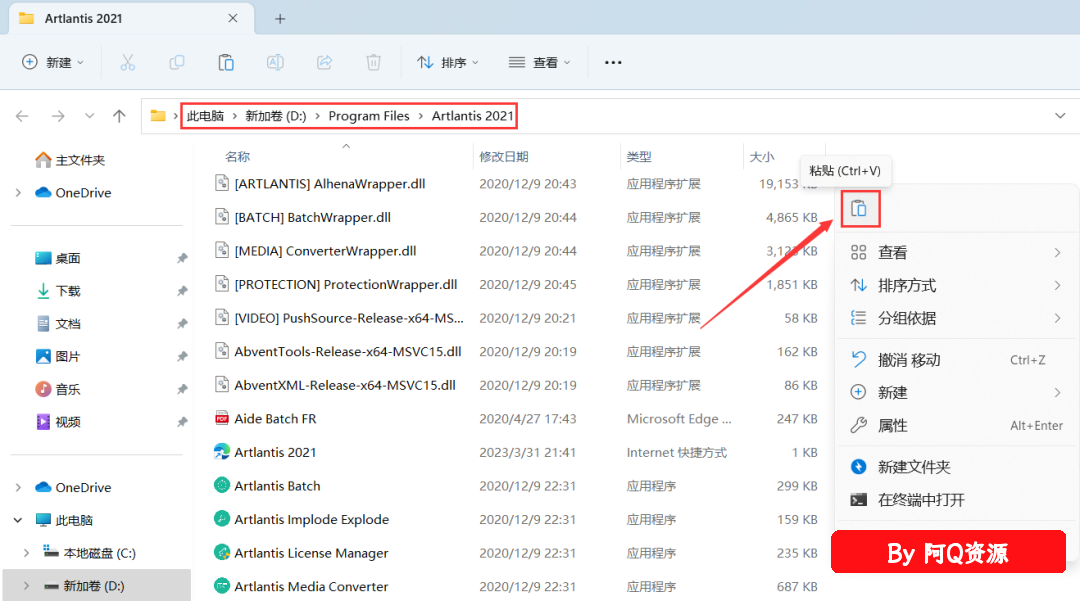This screenshot has width=1080, height=601.
Task: Pin toggle next to 桌面
Action: (x=182, y=258)
